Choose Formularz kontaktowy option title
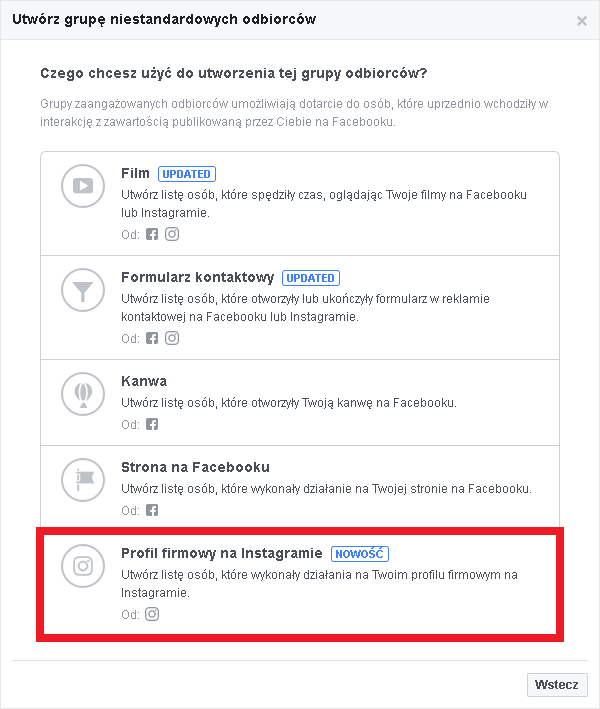Image resolution: width=600 pixels, height=709 pixels. [x=198, y=277]
